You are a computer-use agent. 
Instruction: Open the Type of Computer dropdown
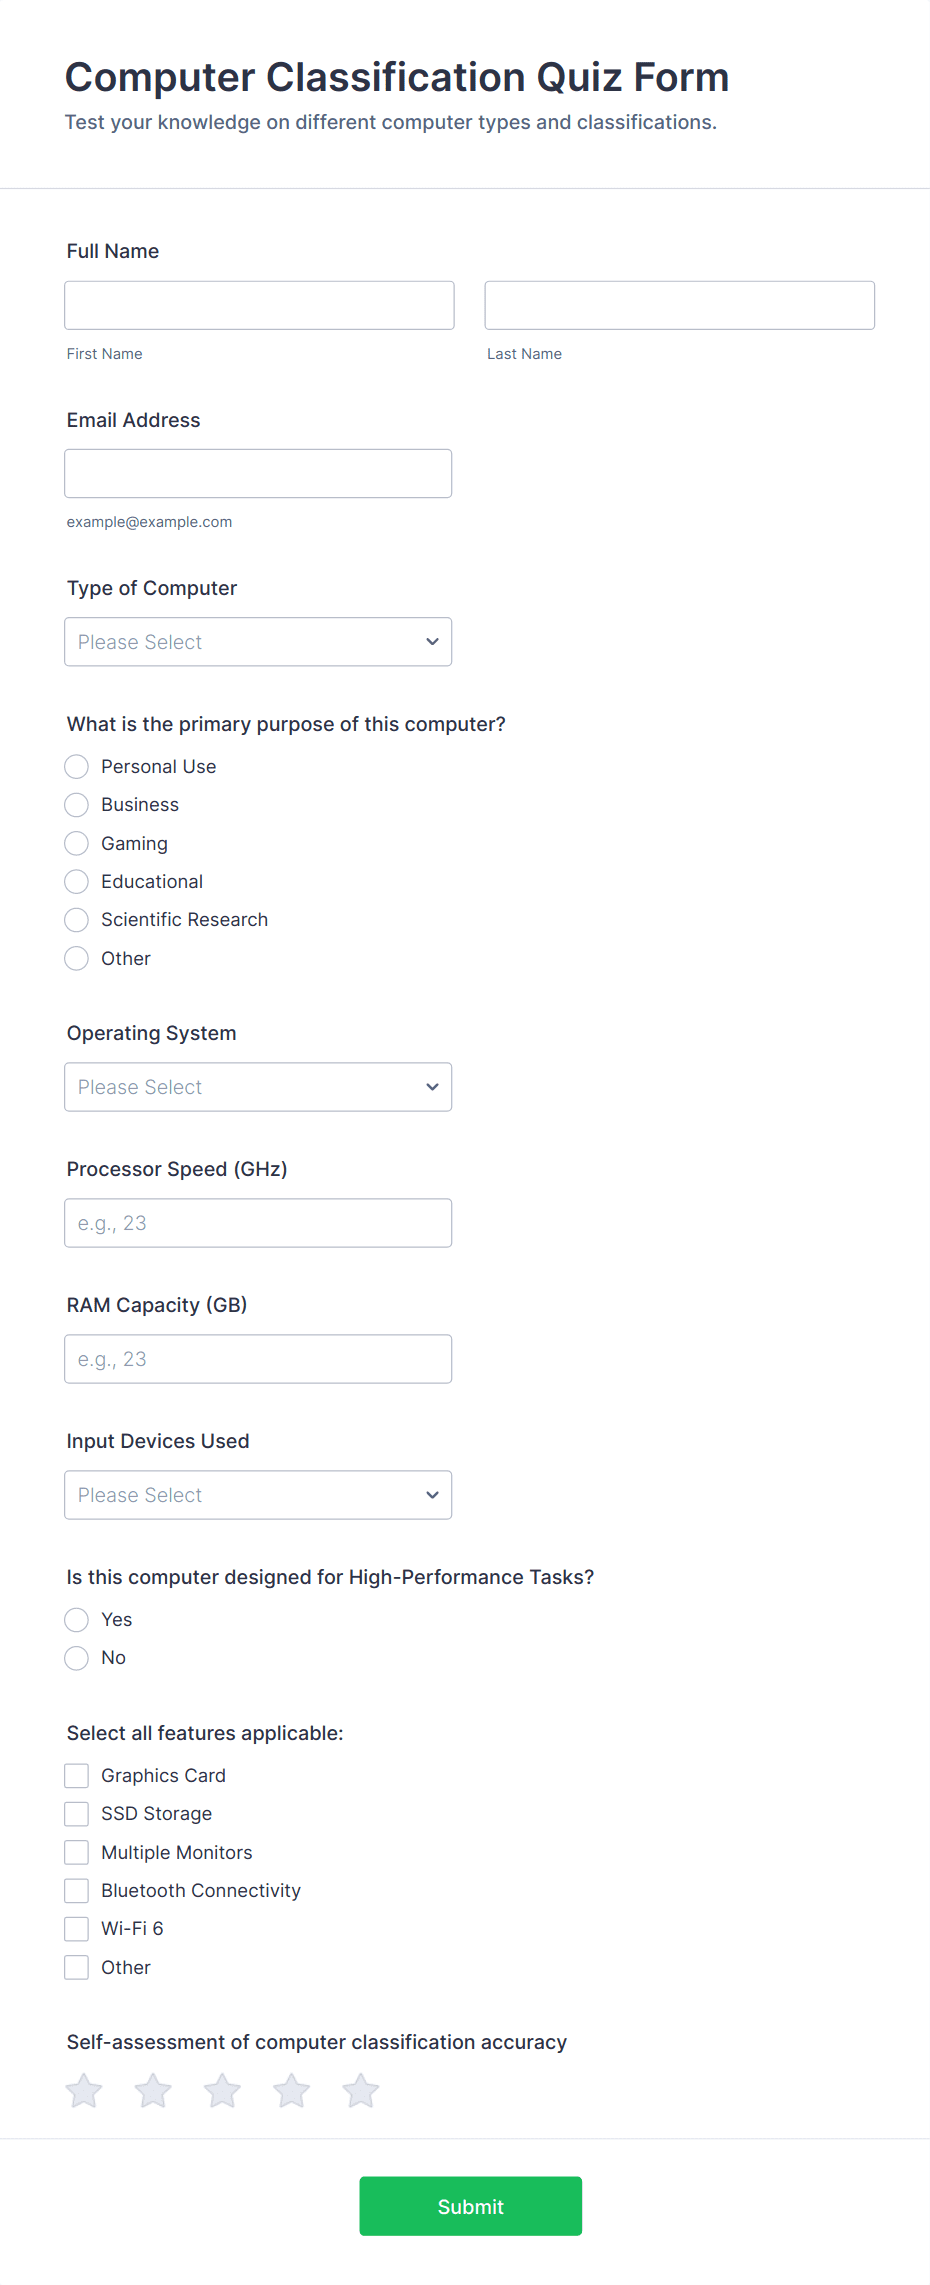[x=258, y=642]
